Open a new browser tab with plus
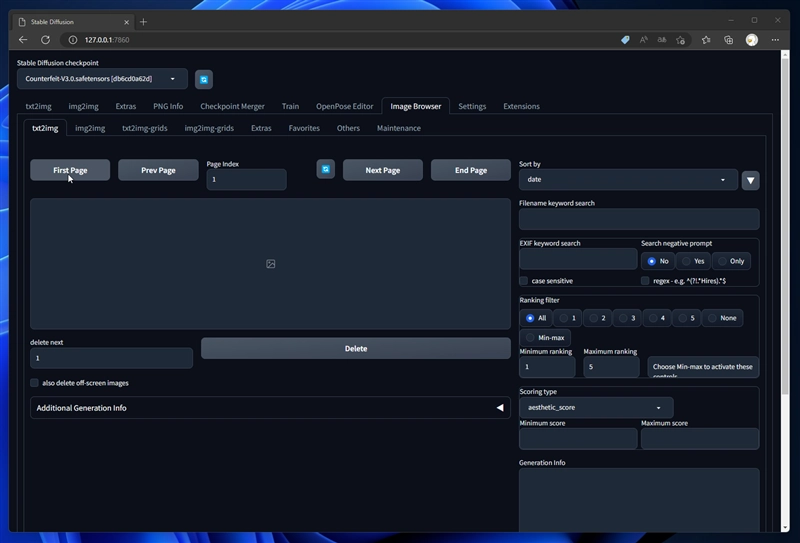 [143, 22]
